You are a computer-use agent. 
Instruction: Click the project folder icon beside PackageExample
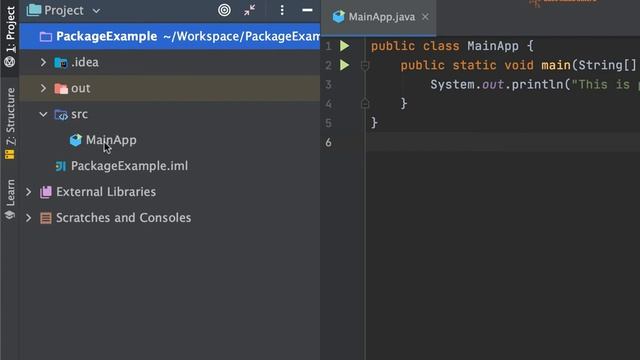coord(46,37)
